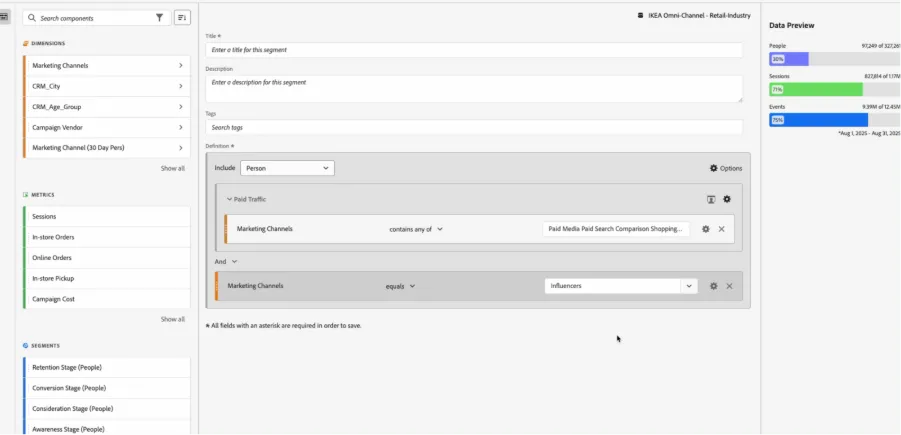The width and height of the screenshot is (901, 435).
Task: Expand Campaign Vendor dimension chevron
Action: point(180,127)
